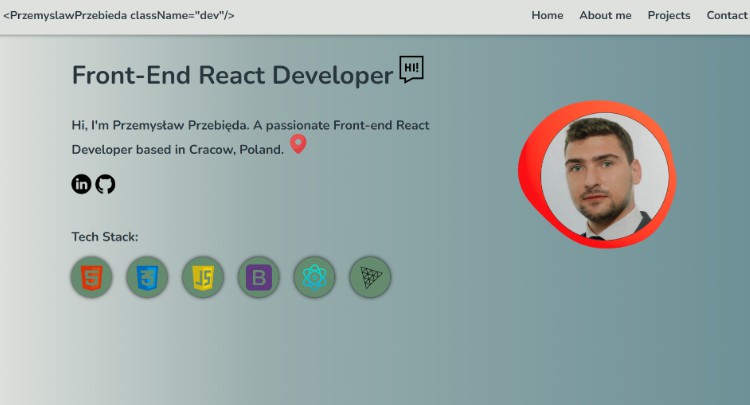This screenshot has height=405, width=750.
Task: Select the CSS3 tech stack icon
Action: [x=147, y=277]
